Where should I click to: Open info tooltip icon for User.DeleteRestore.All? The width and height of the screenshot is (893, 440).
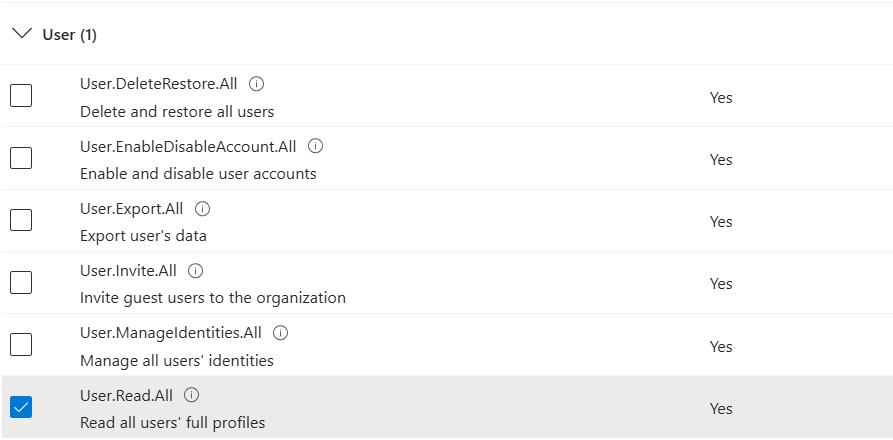tap(256, 84)
